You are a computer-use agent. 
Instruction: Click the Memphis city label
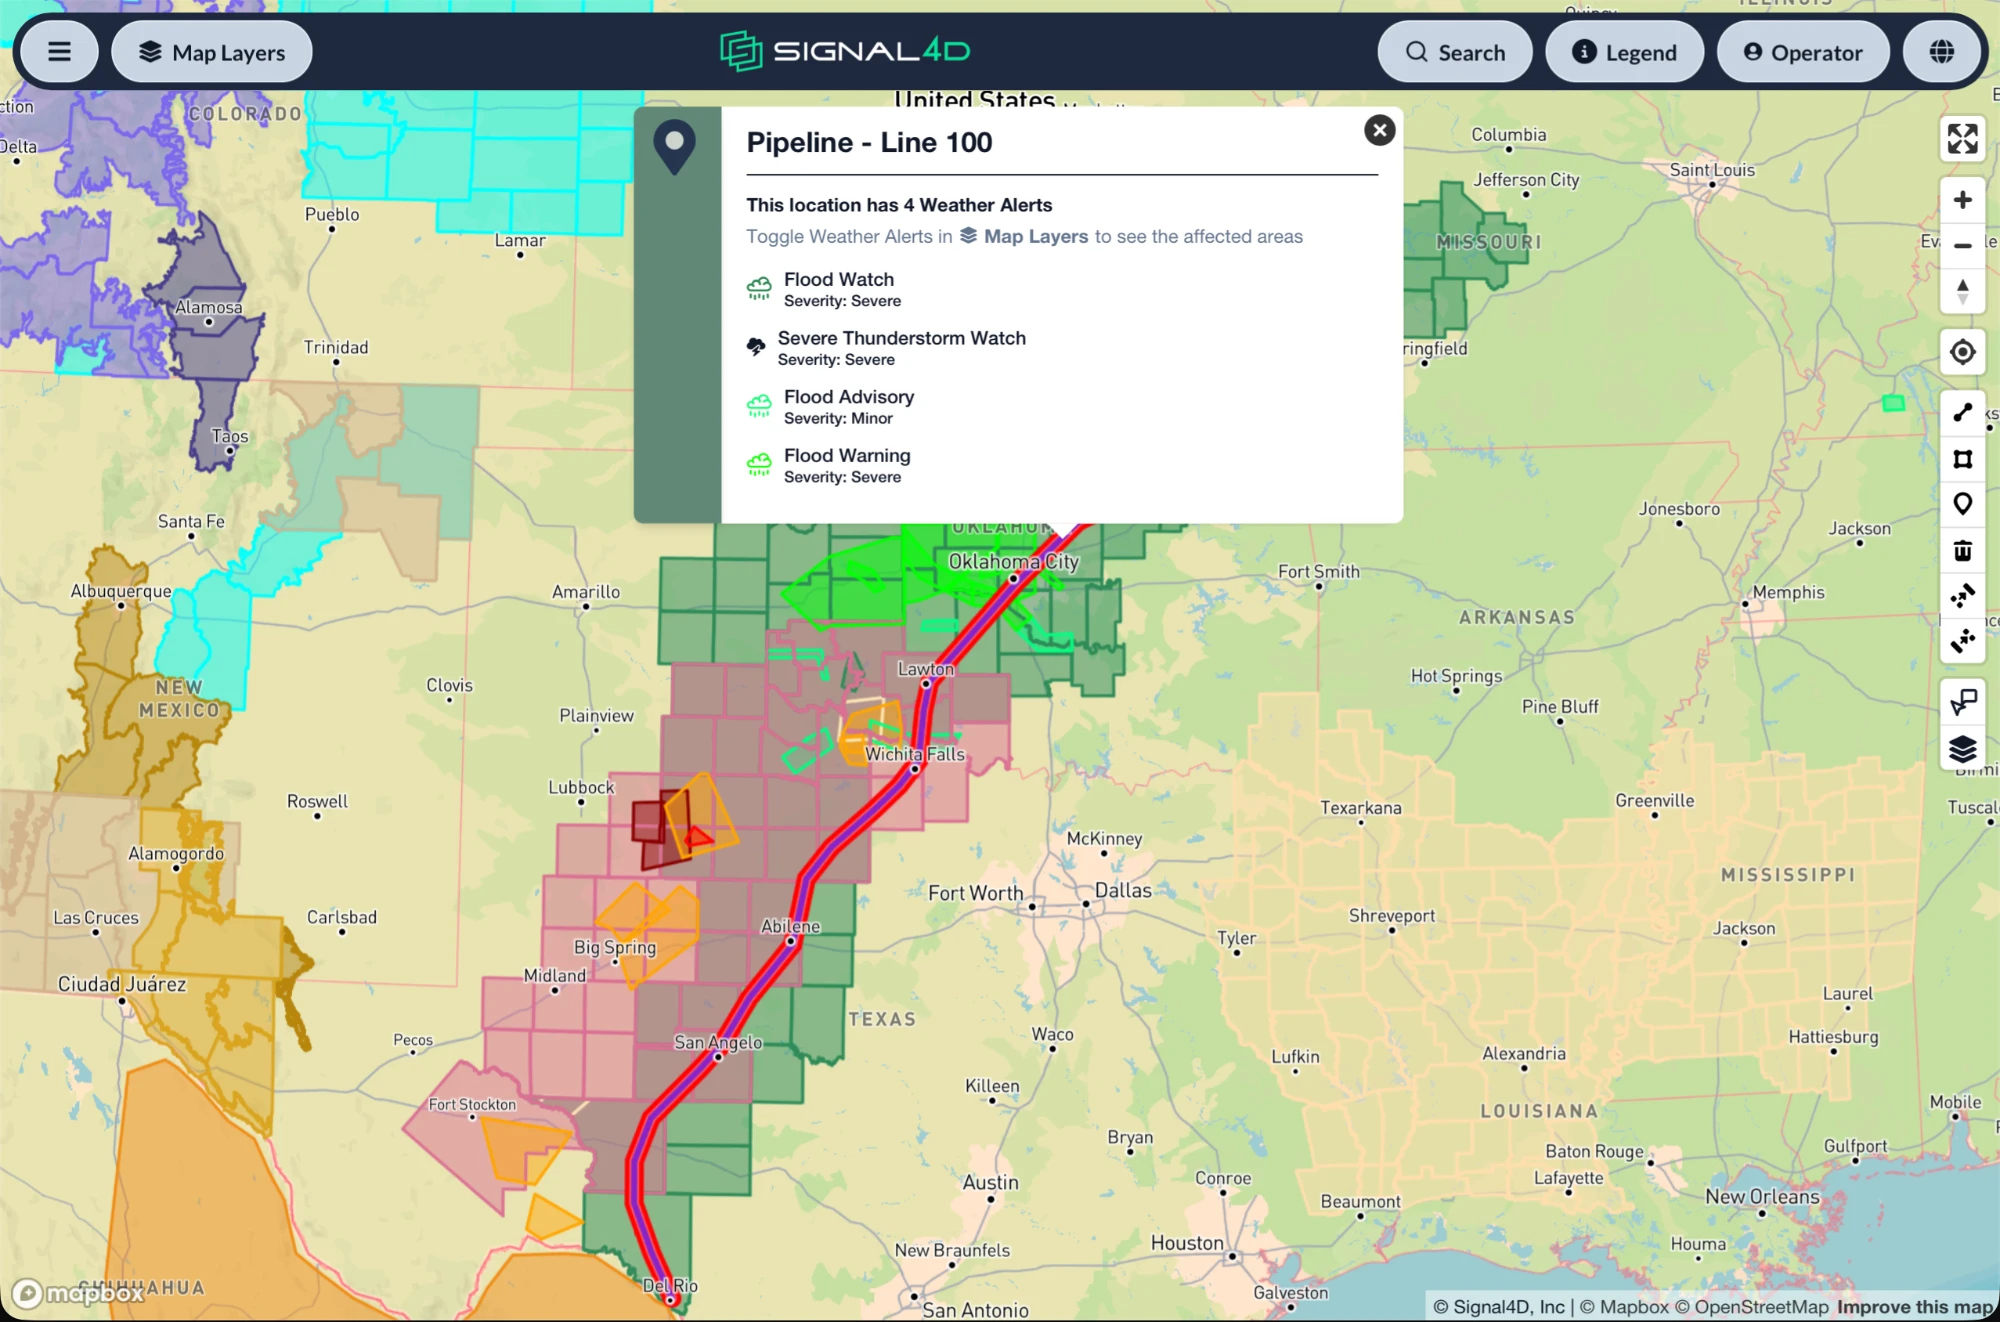coord(1788,592)
